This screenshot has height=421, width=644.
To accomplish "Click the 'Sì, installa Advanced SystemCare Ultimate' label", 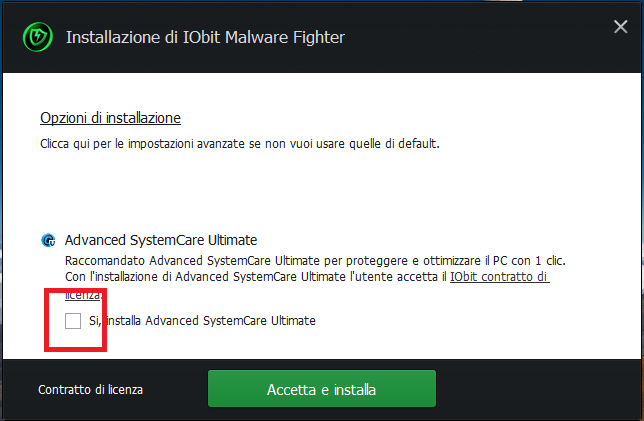I will pyautogui.click(x=202, y=321).
